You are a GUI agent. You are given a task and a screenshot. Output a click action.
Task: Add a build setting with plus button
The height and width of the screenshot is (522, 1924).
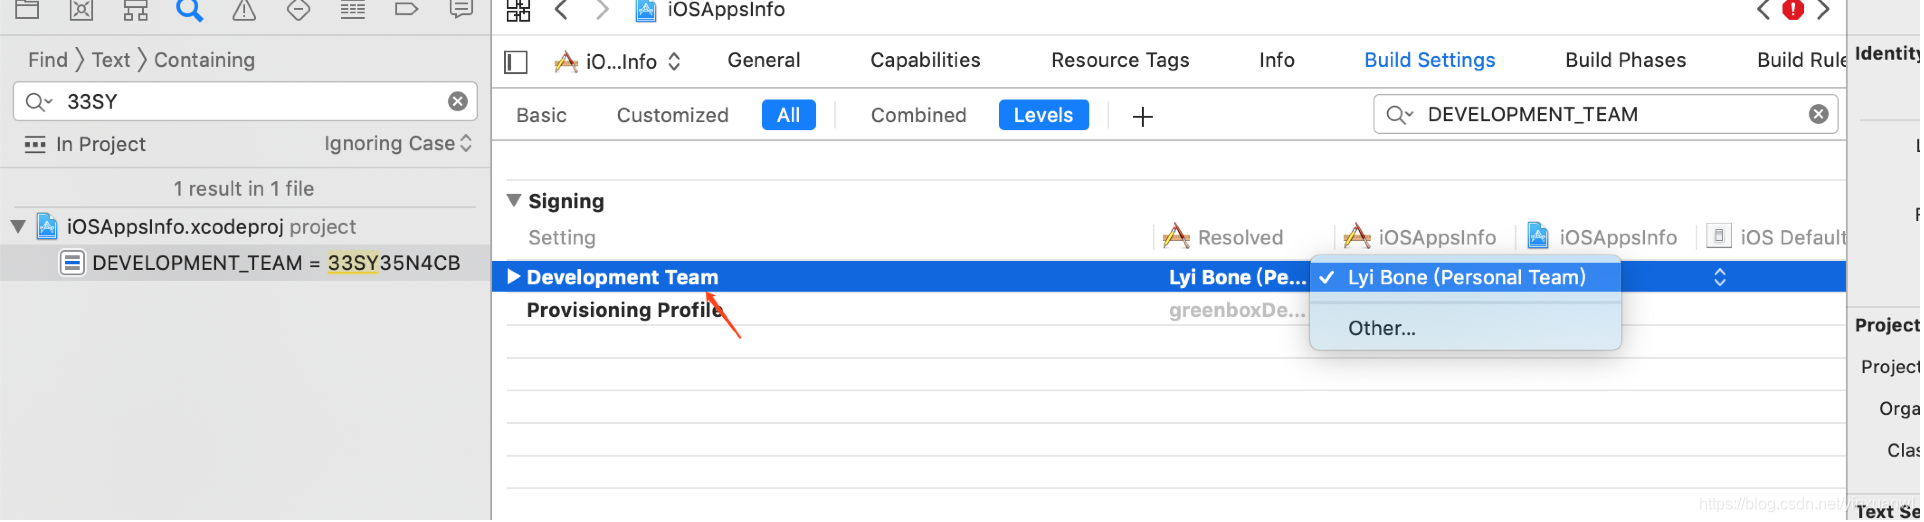click(x=1143, y=117)
